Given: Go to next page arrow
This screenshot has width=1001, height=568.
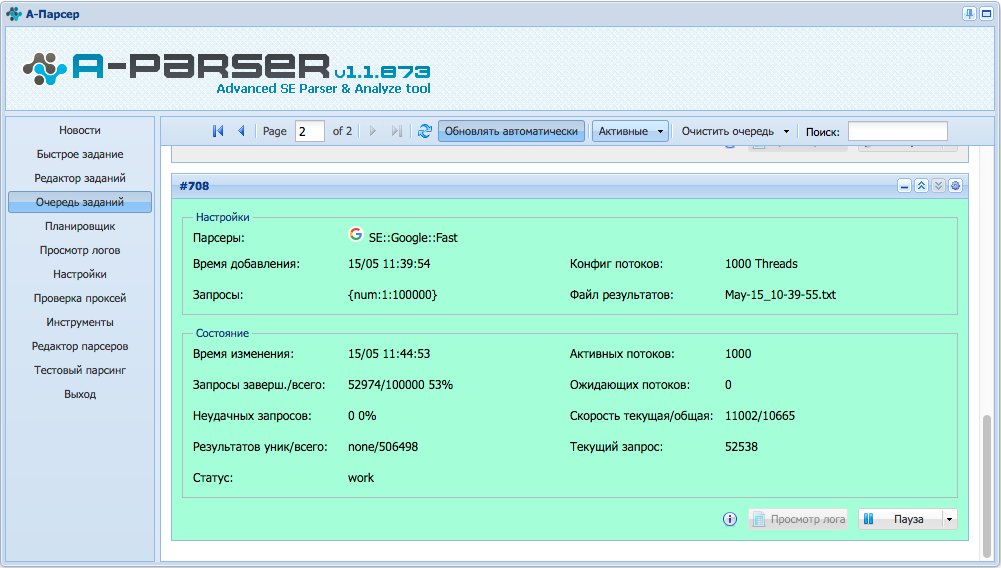Looking at the screenshot, I should pyautogui.click(x=373, y=131).
